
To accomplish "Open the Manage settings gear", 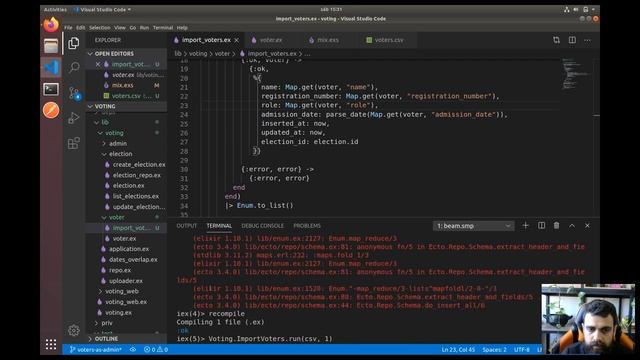I will tap(74, 330).
